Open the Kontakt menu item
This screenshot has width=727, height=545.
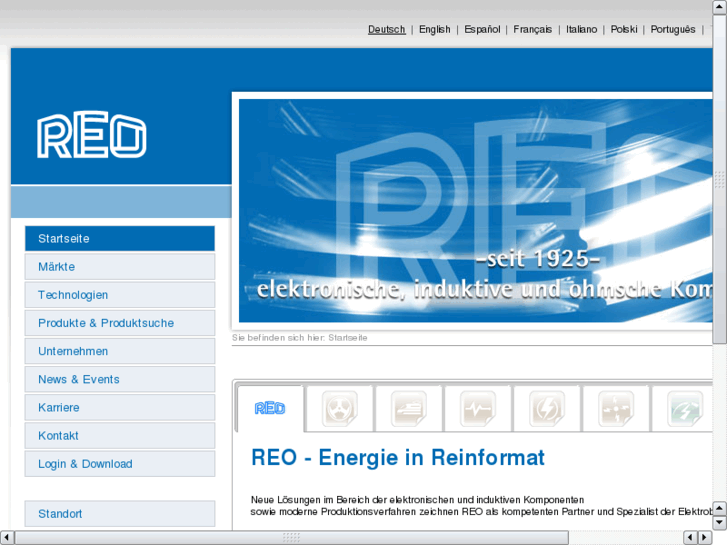tap(120, 436)
